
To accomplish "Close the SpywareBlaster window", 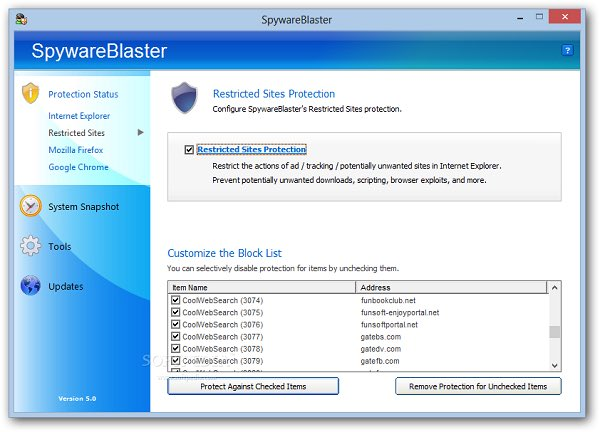I will [565, 17].
